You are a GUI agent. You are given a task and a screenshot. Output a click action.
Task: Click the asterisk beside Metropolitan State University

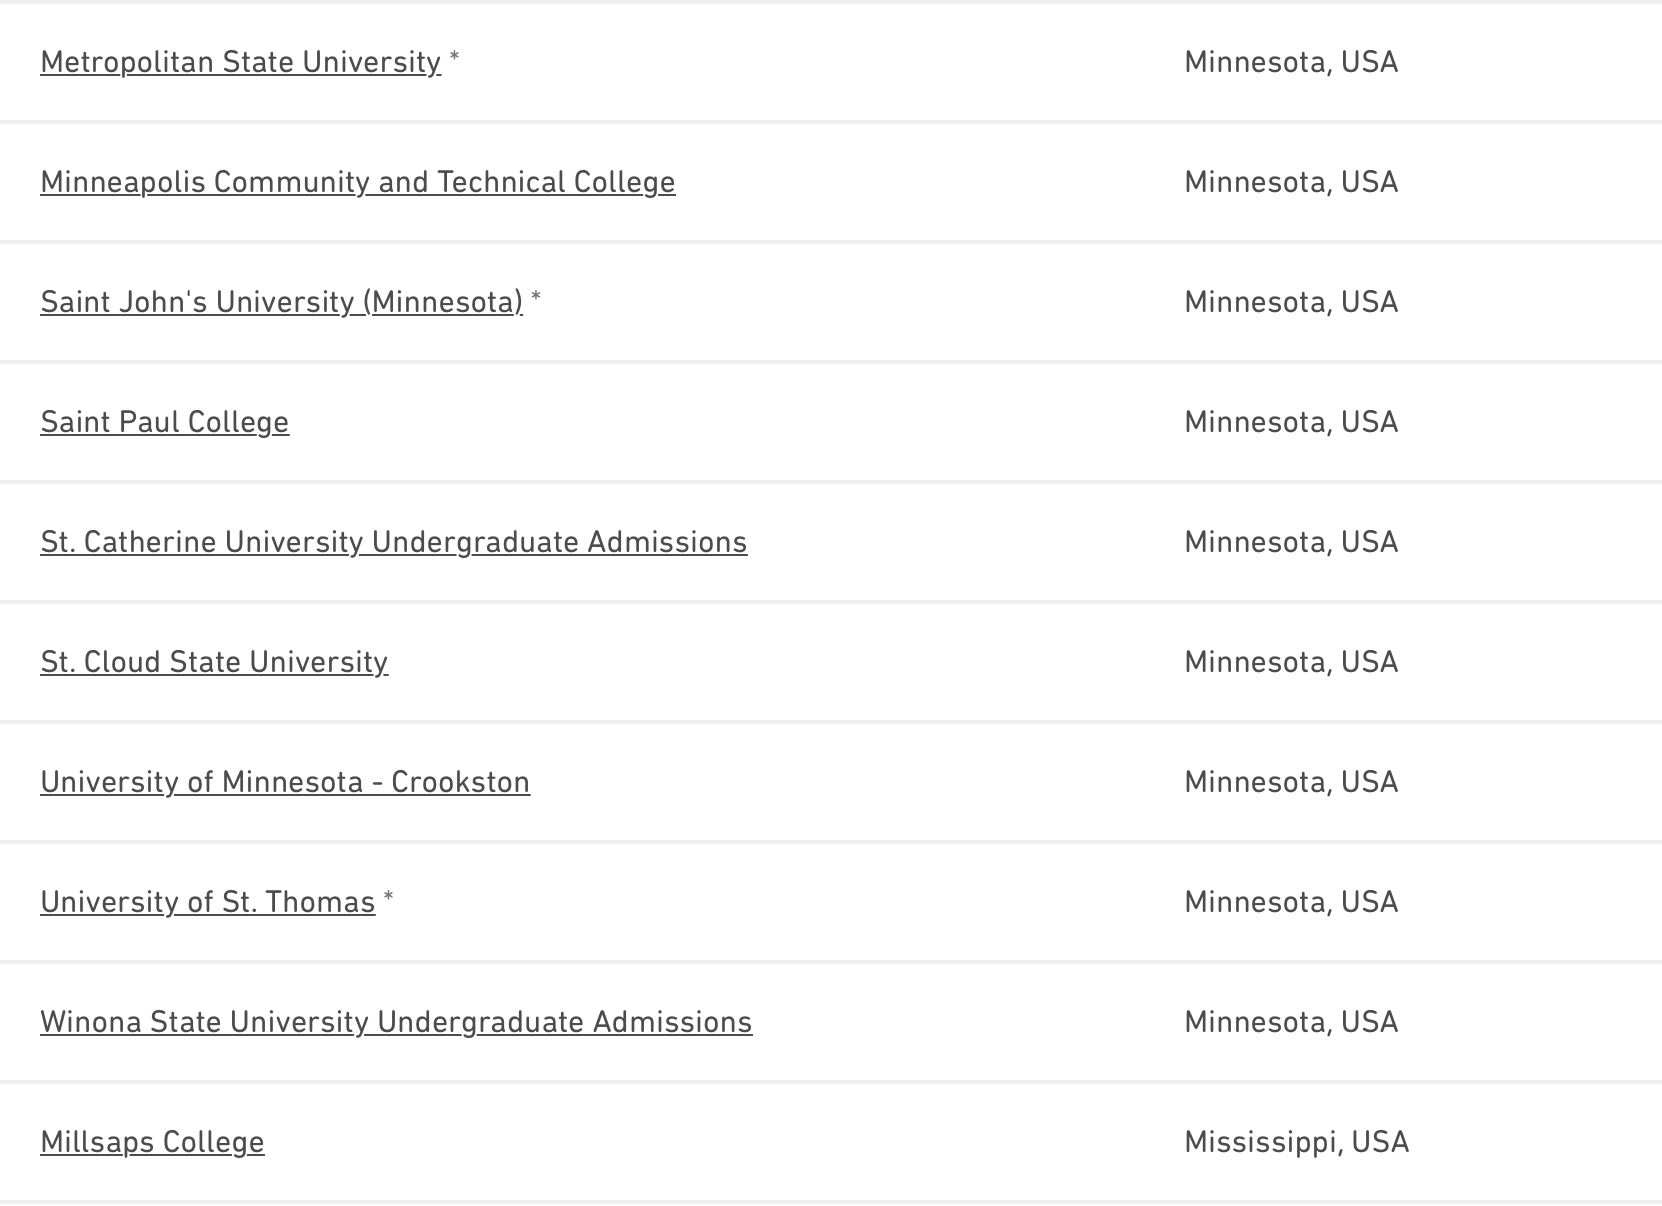pos(455,58)
